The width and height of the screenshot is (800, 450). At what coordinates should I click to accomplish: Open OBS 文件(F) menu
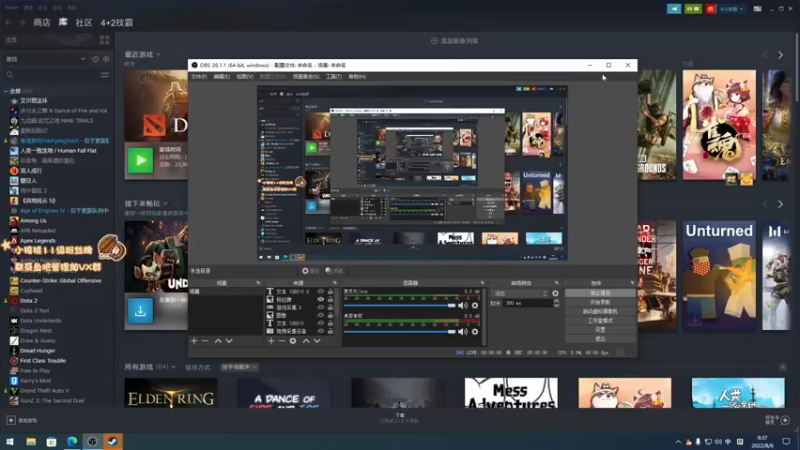coord(199,77)
